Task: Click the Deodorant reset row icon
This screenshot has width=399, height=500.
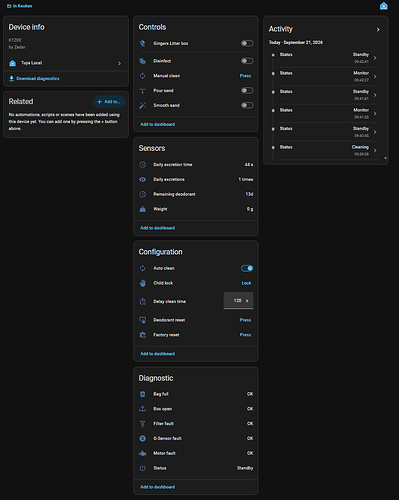Action: (x=142, y=320)
